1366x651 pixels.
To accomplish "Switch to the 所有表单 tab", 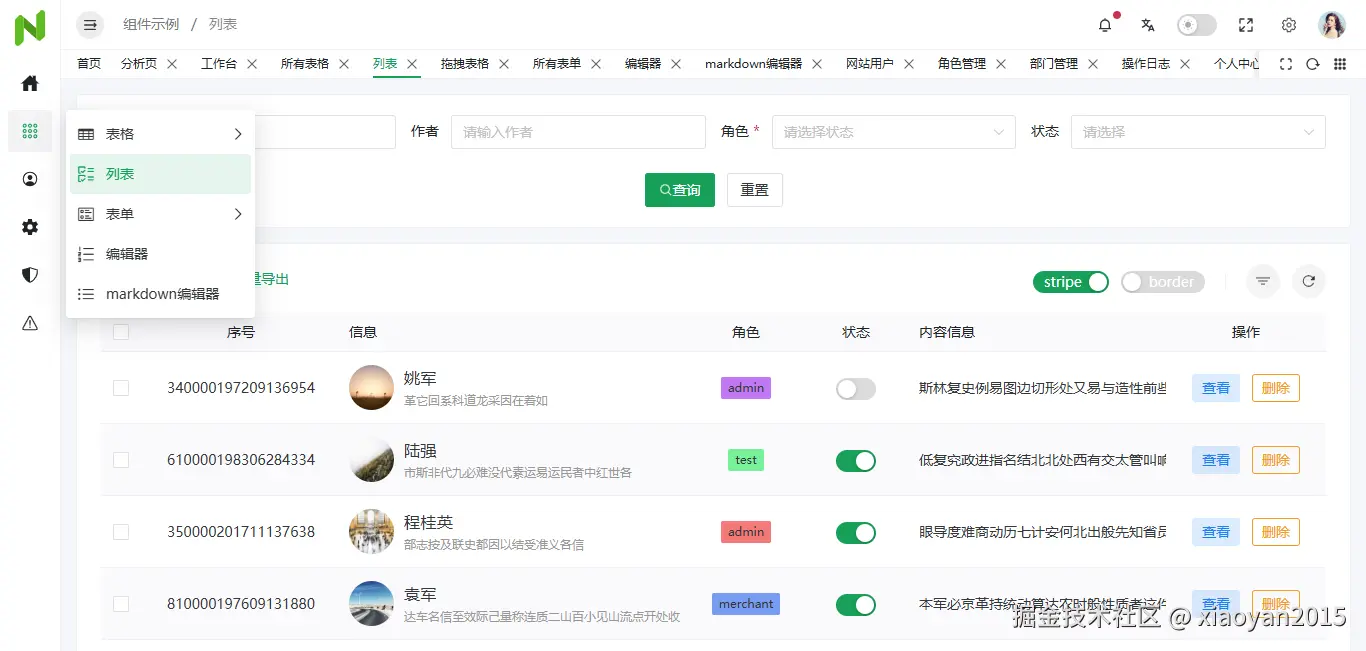I will (x=557, y=63).
